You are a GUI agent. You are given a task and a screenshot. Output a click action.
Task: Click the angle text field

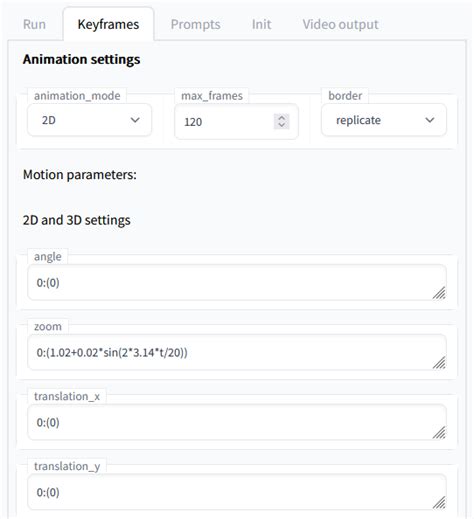click(237, 283)
